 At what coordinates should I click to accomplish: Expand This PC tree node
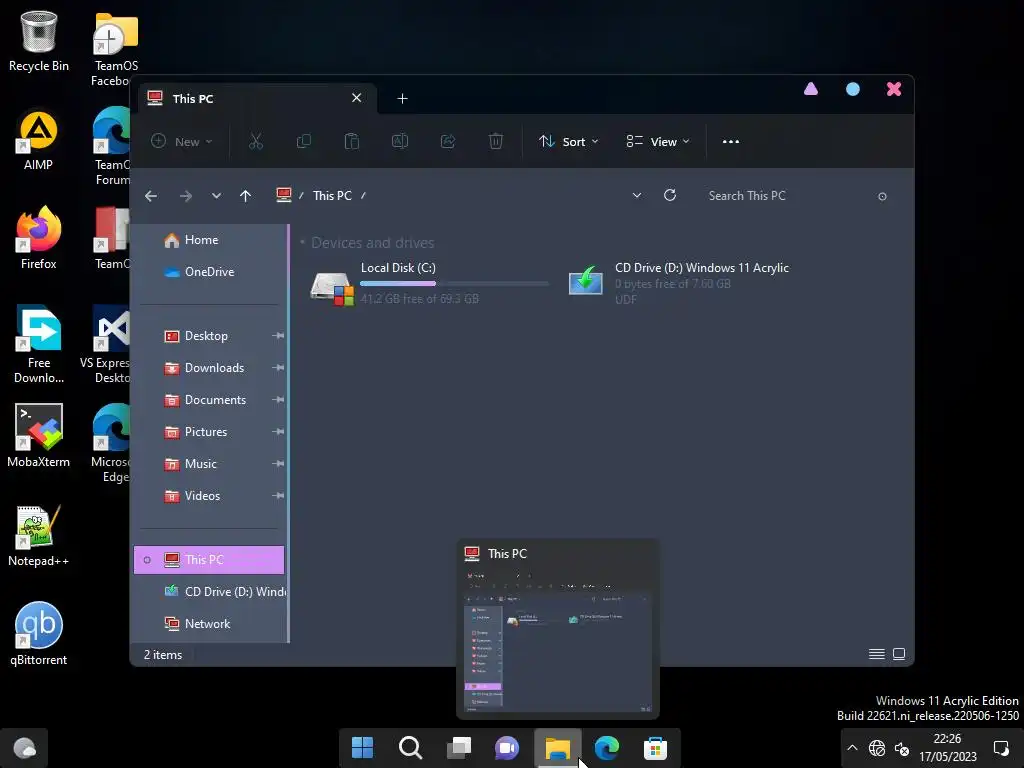point(147,560)
